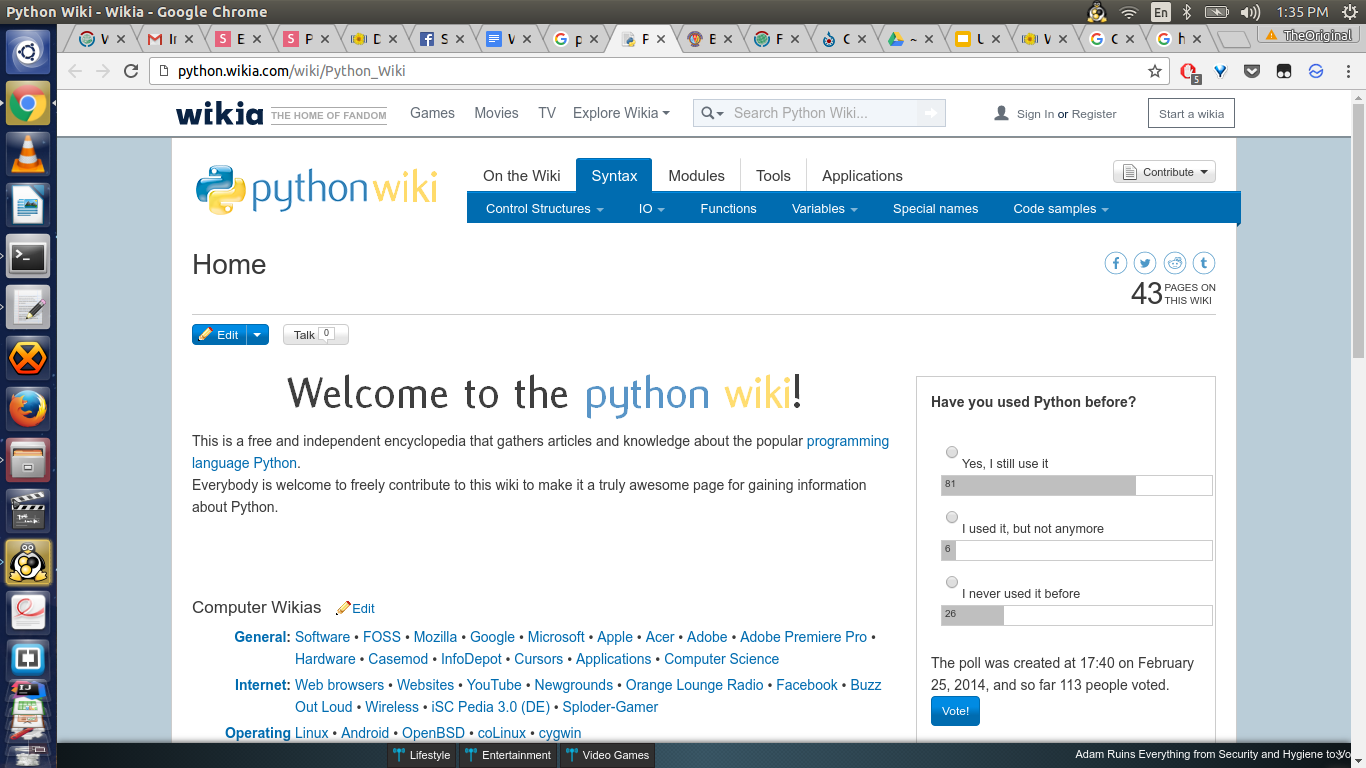Share the page on Tumblr
The width and height of the screenshot is (1366, 768).
1204,263
